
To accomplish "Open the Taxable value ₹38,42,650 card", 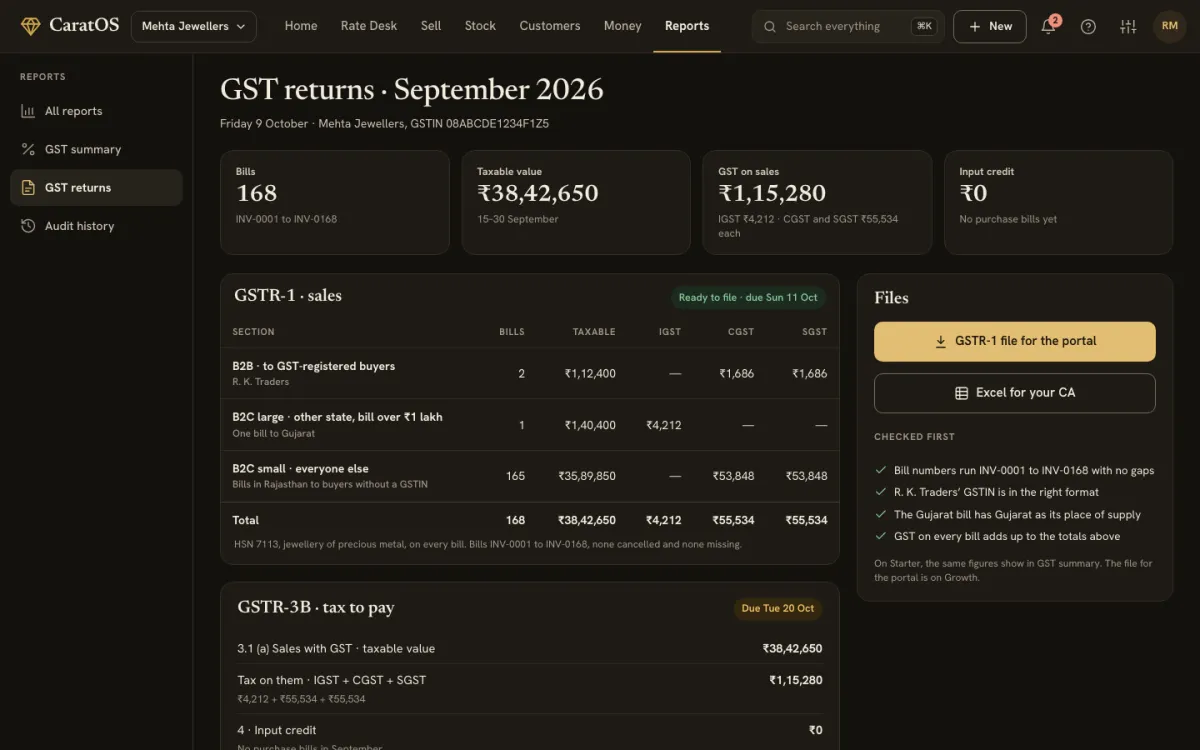I will coord(576,202).
